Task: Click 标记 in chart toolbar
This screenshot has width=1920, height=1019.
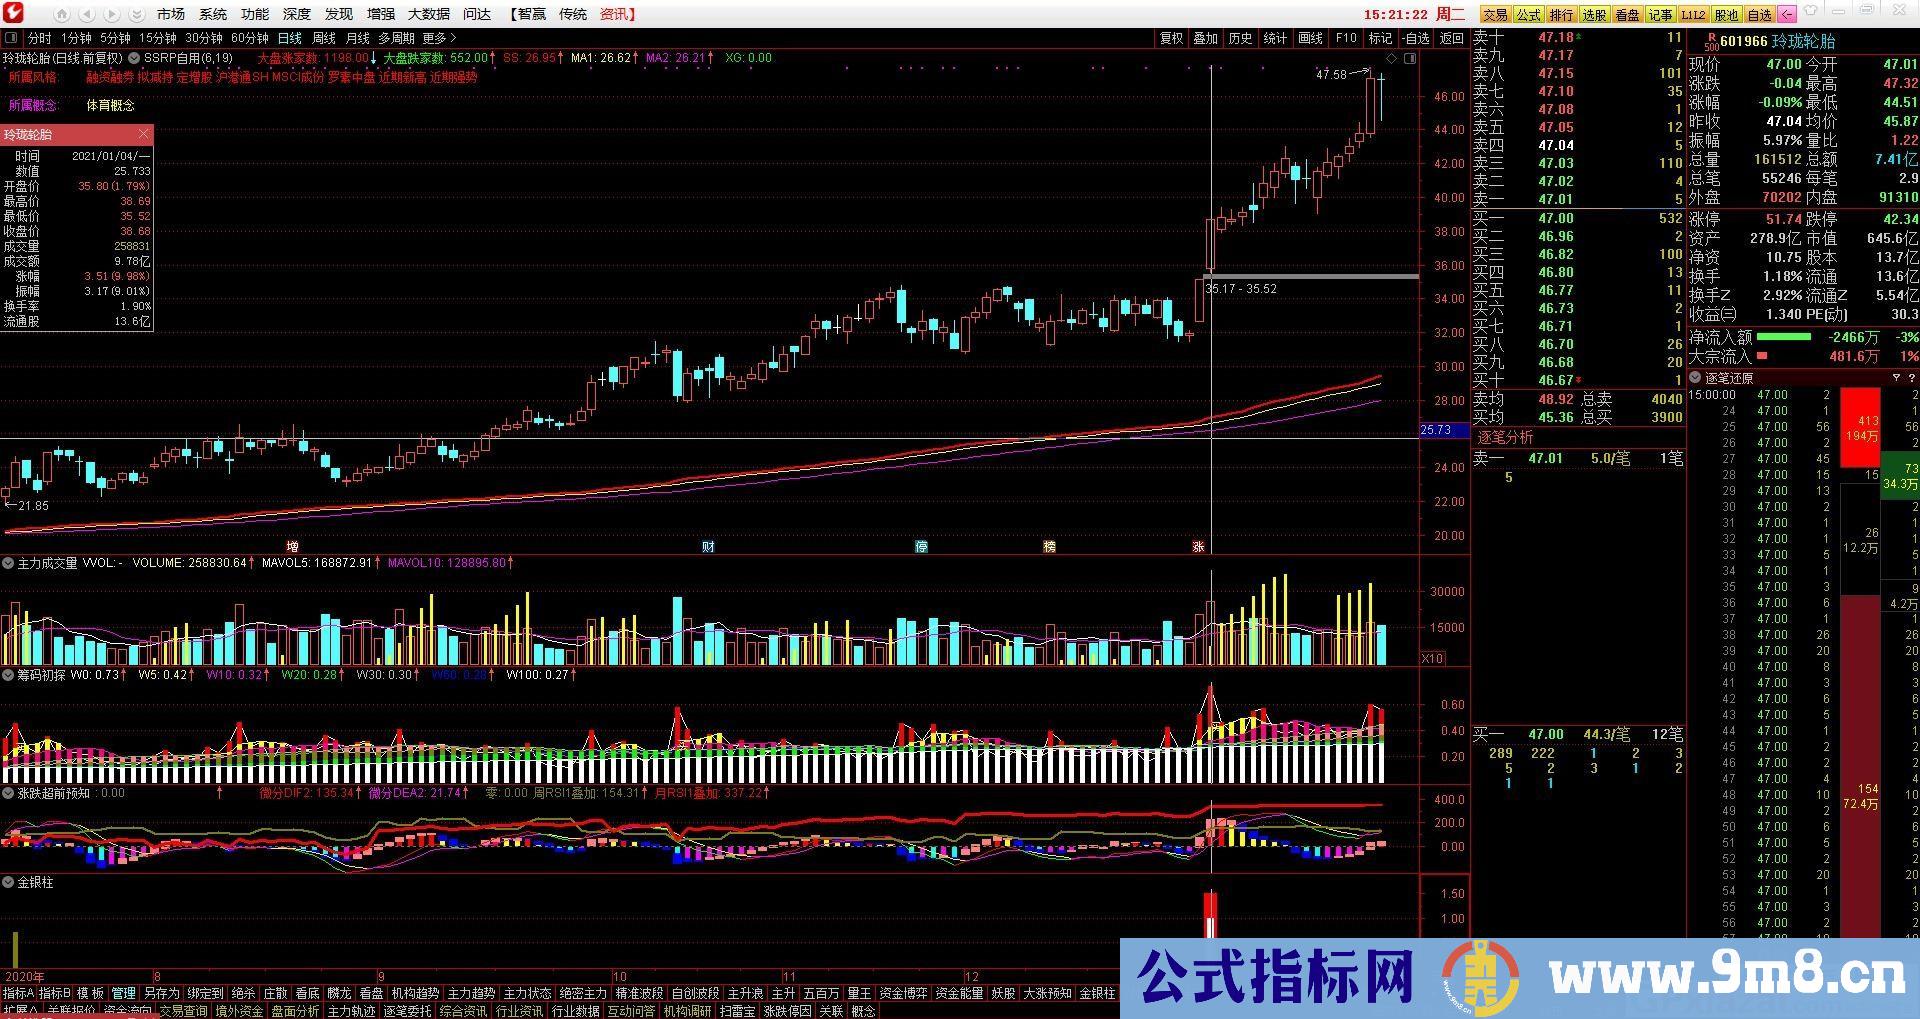Action: point(1380,39)
